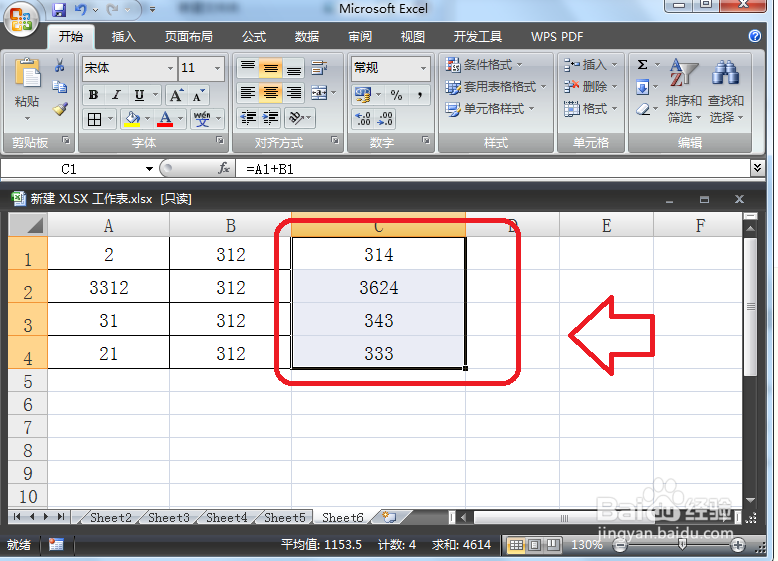778x561 pixels.
Task: Click the phonetic guide wén icon
Action: pos(202,119)
